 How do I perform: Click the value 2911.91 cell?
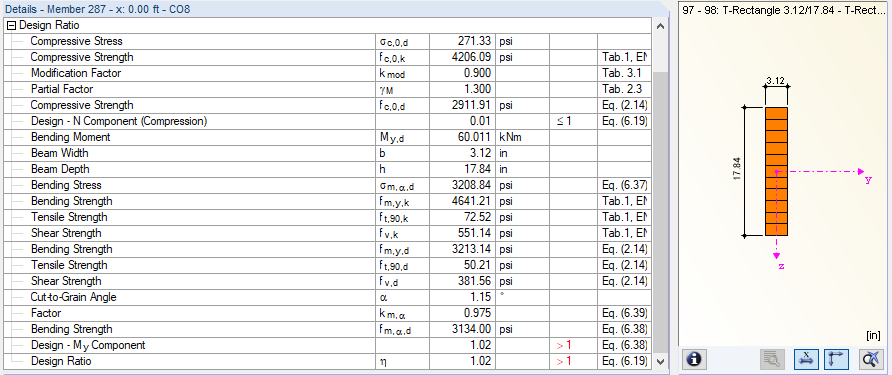point(463,105)
